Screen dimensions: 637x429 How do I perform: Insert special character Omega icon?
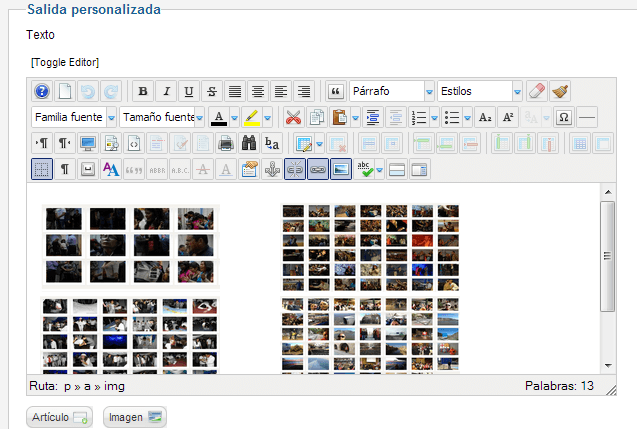pos(564,117)
